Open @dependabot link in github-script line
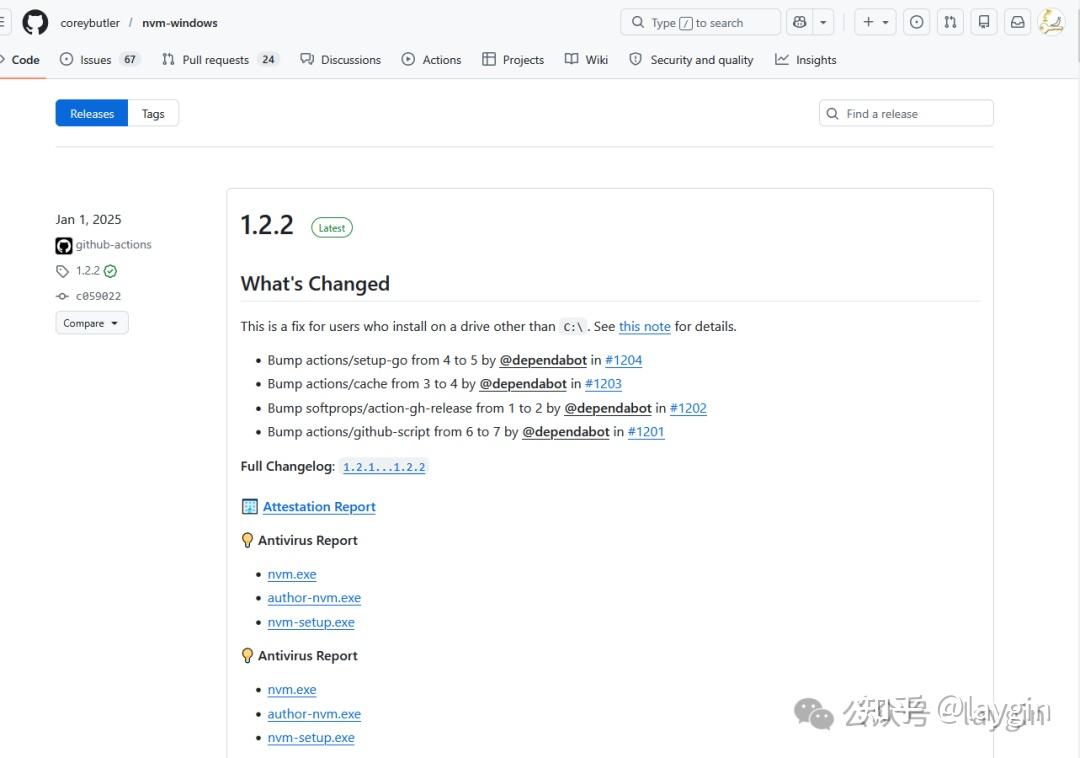Viewport: 1080px width, 758px height. pos(565,432)
